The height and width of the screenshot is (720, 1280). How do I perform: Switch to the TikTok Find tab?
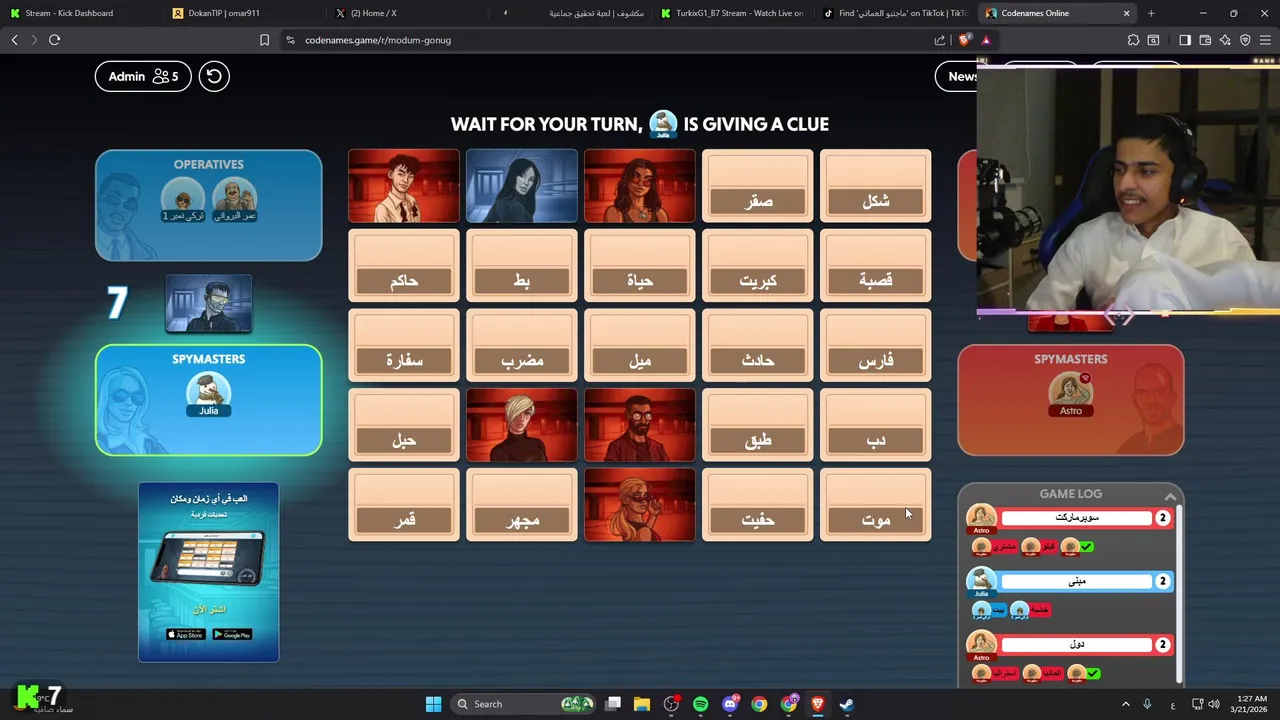coord(895,13)
